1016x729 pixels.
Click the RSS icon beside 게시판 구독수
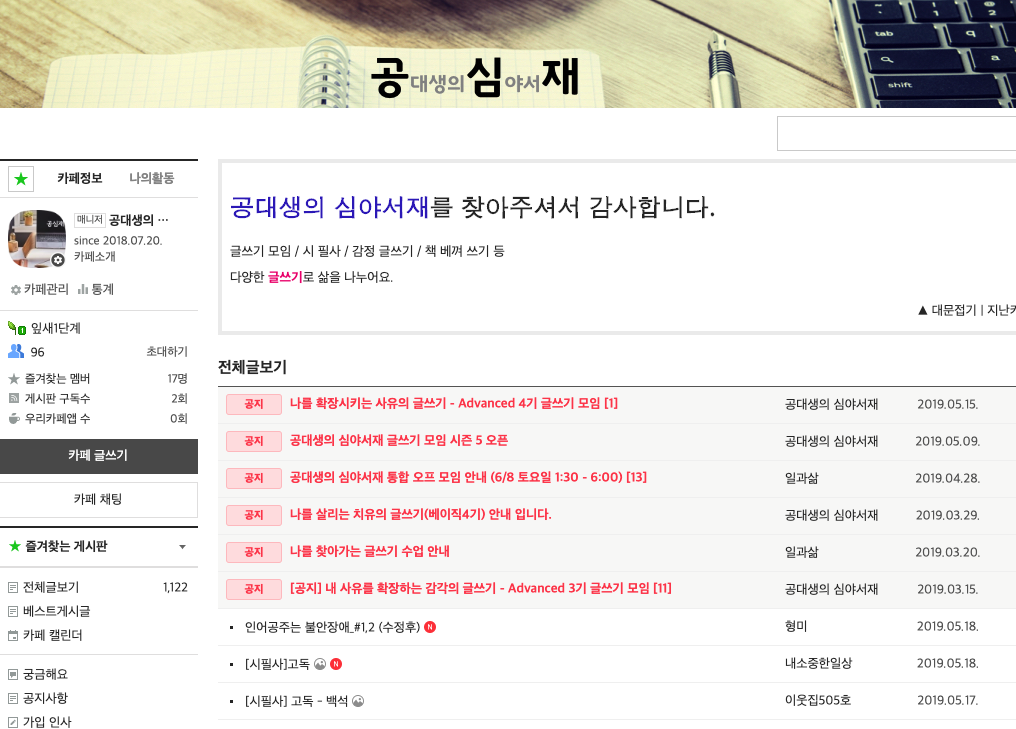12,397
